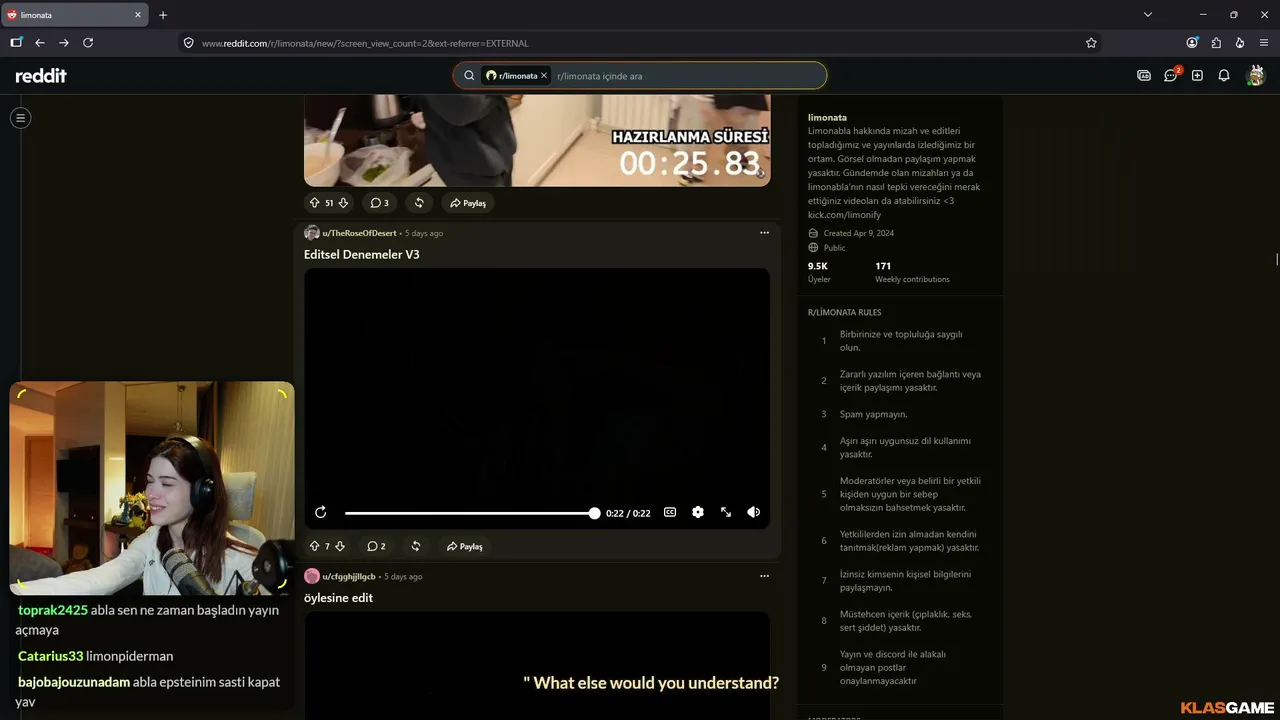This screenshot has width=1280, height=720.
Task: Open Reddit chat messages
Action: pyautogui.click(x=1171, y=75)
